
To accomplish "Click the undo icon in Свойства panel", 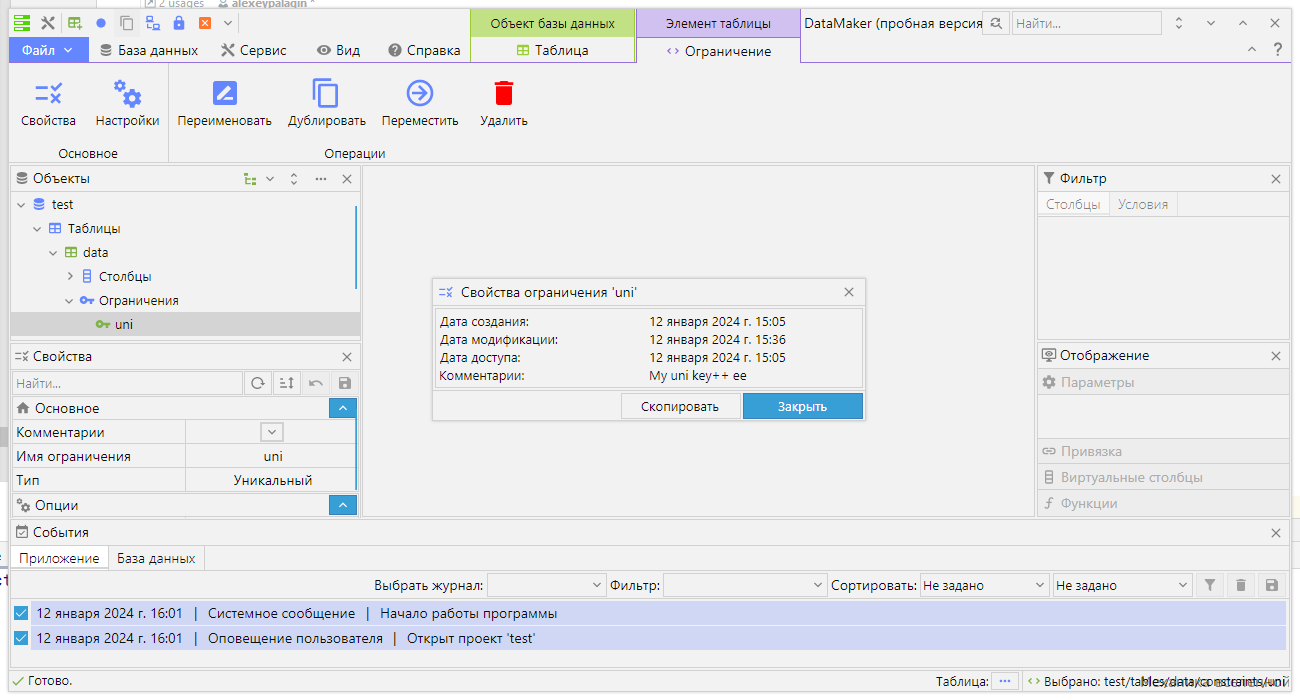I will click(316, 383).
